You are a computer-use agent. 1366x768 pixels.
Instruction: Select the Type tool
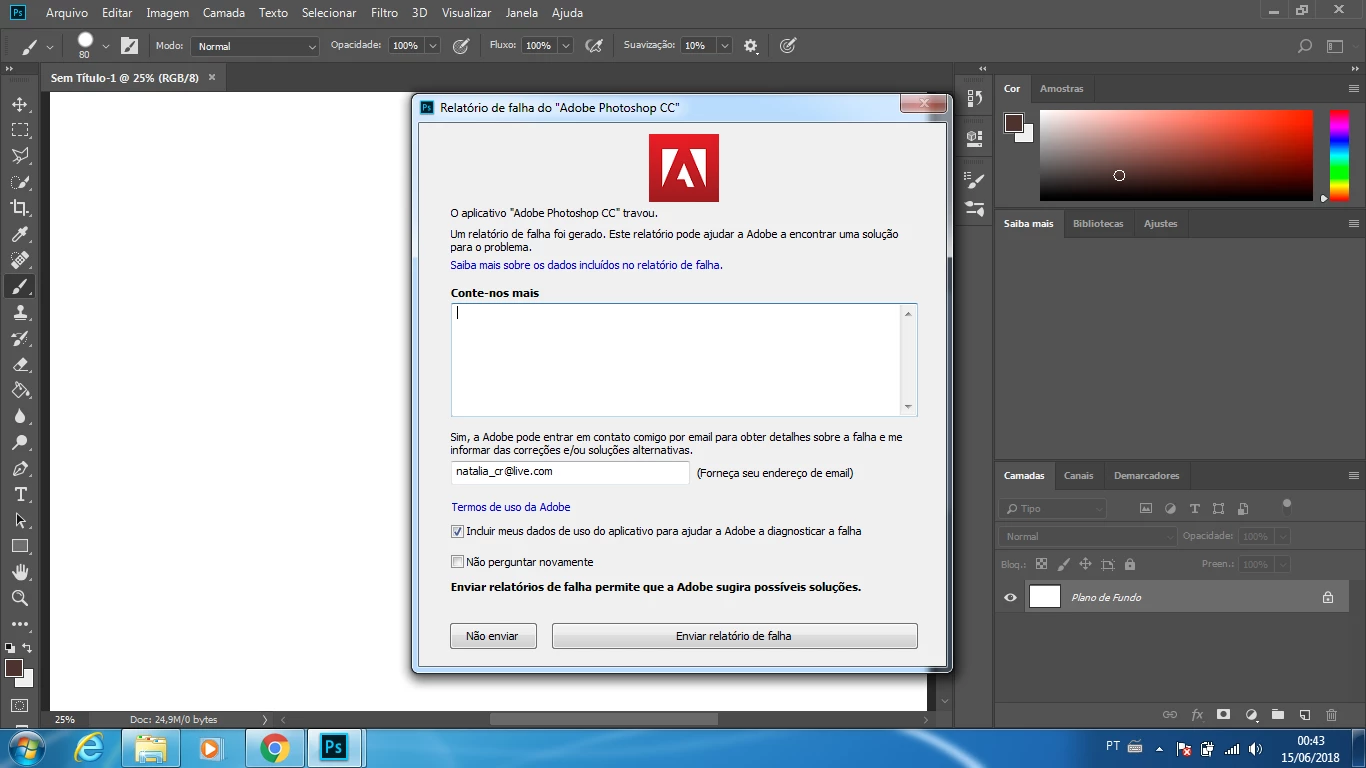coord(19,494)
